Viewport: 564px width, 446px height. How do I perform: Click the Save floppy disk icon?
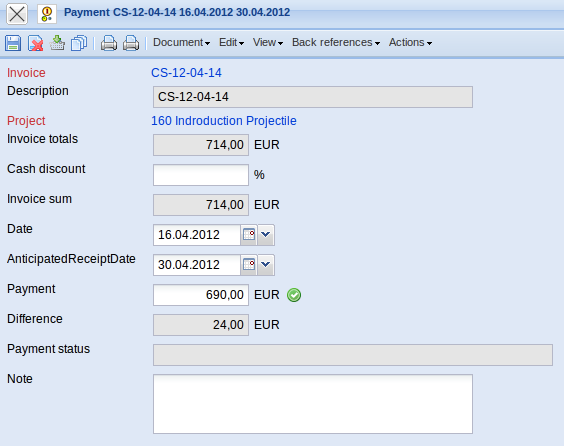tap(13, 43)
